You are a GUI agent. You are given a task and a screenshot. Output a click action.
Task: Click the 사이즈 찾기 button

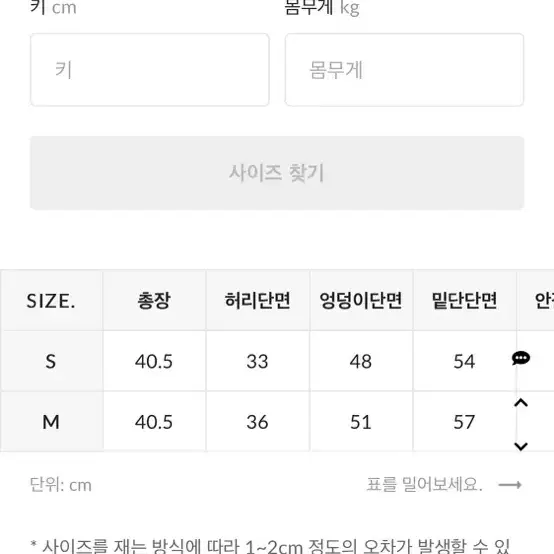277,173
